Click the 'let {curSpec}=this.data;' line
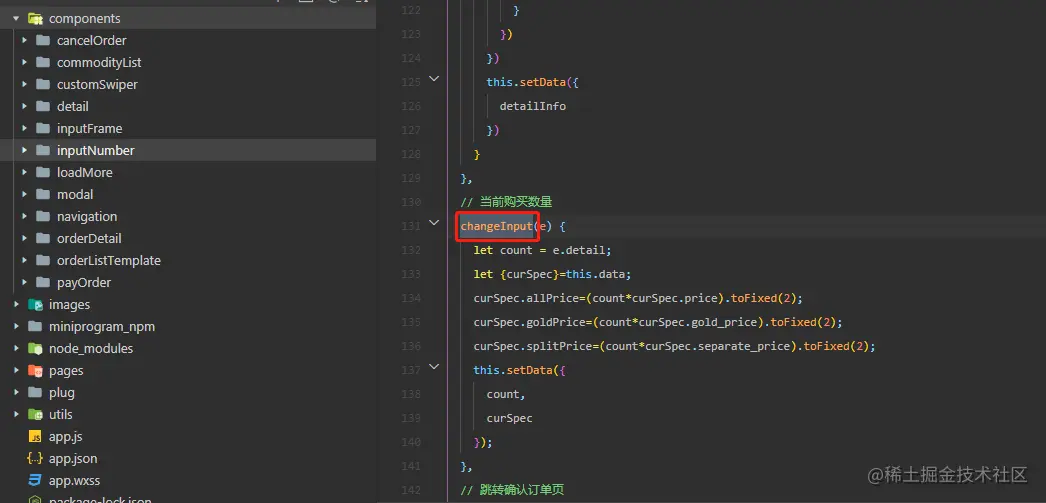1046x503 pixels. pyautogui.click(x=552, y=274)
